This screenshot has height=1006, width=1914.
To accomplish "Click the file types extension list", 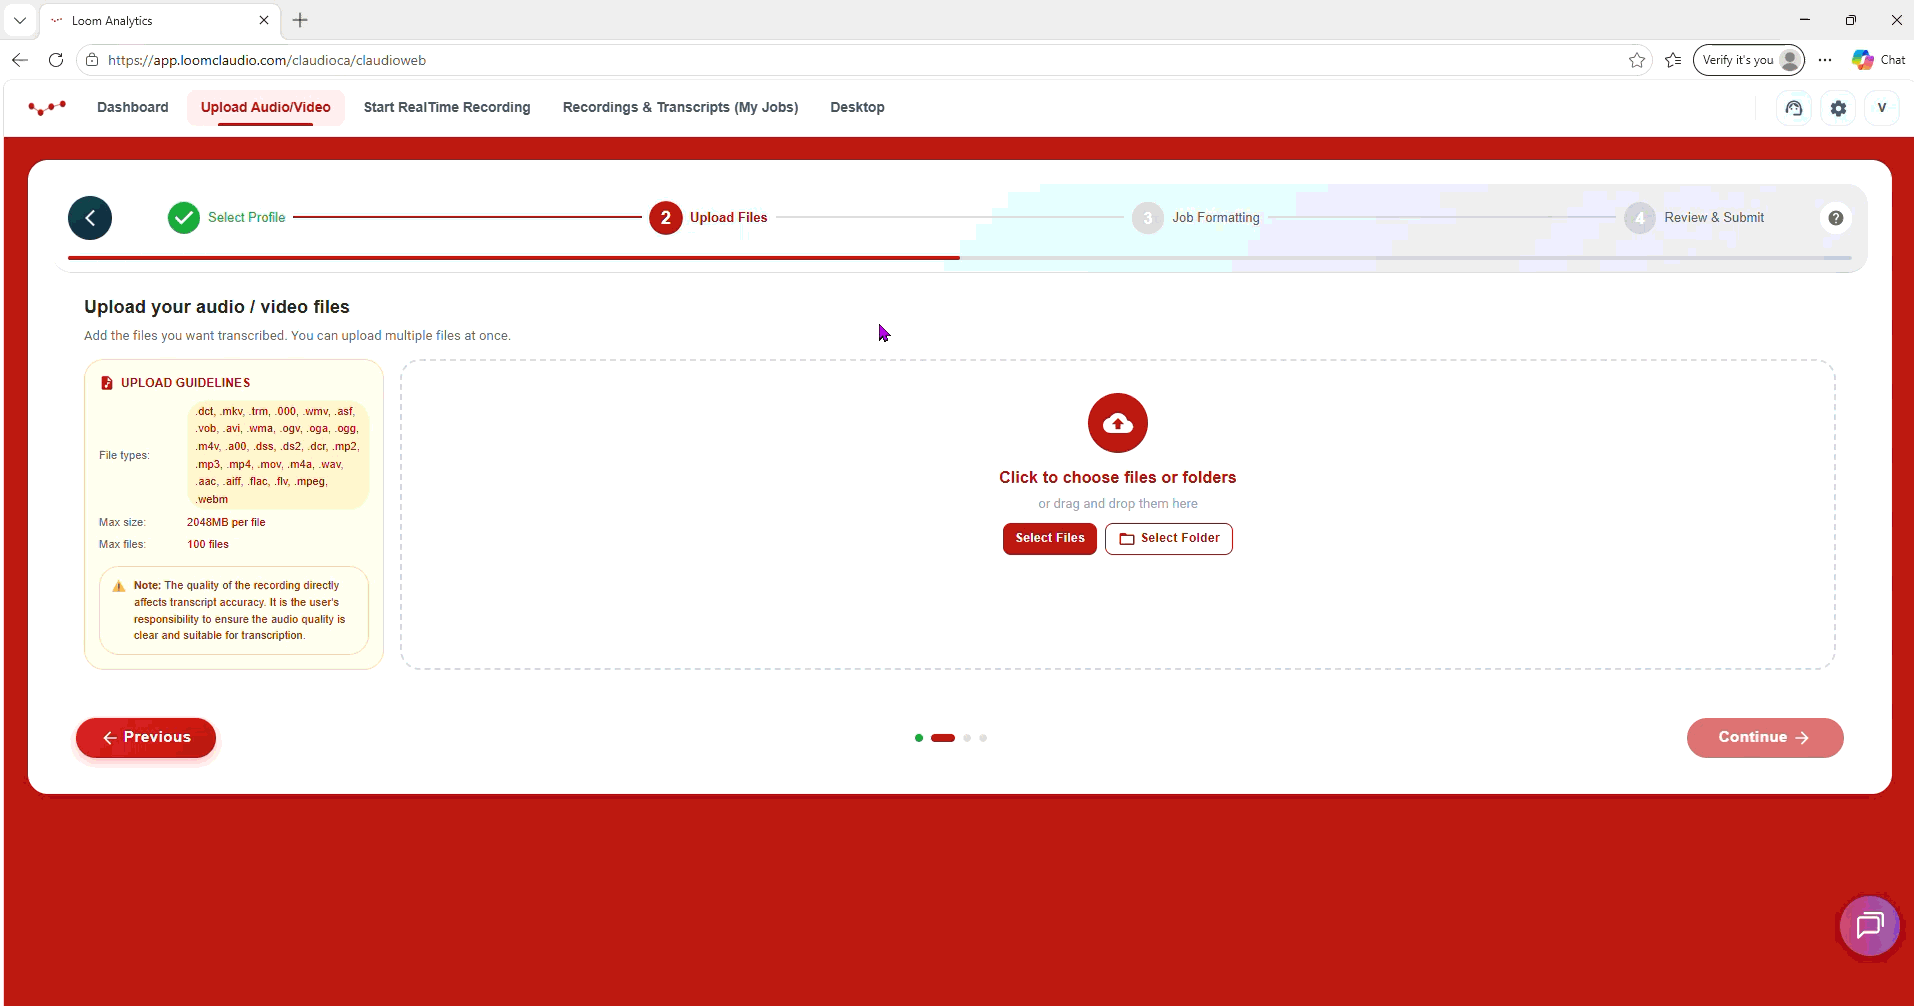I will tap(278, 455).
